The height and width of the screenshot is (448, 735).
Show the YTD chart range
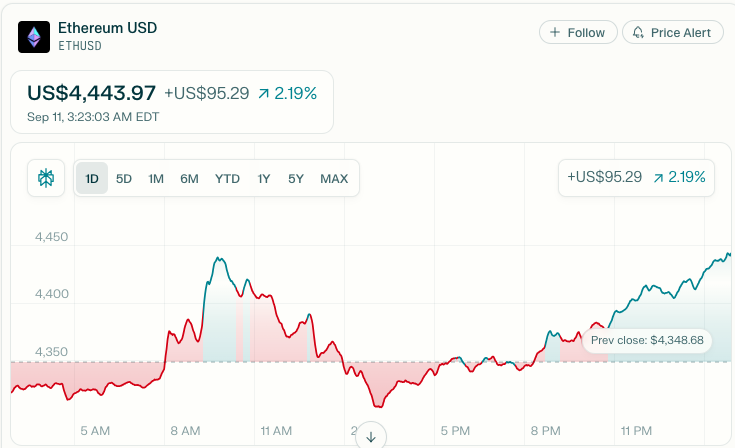pyautogui.click(x=227, y=179)
